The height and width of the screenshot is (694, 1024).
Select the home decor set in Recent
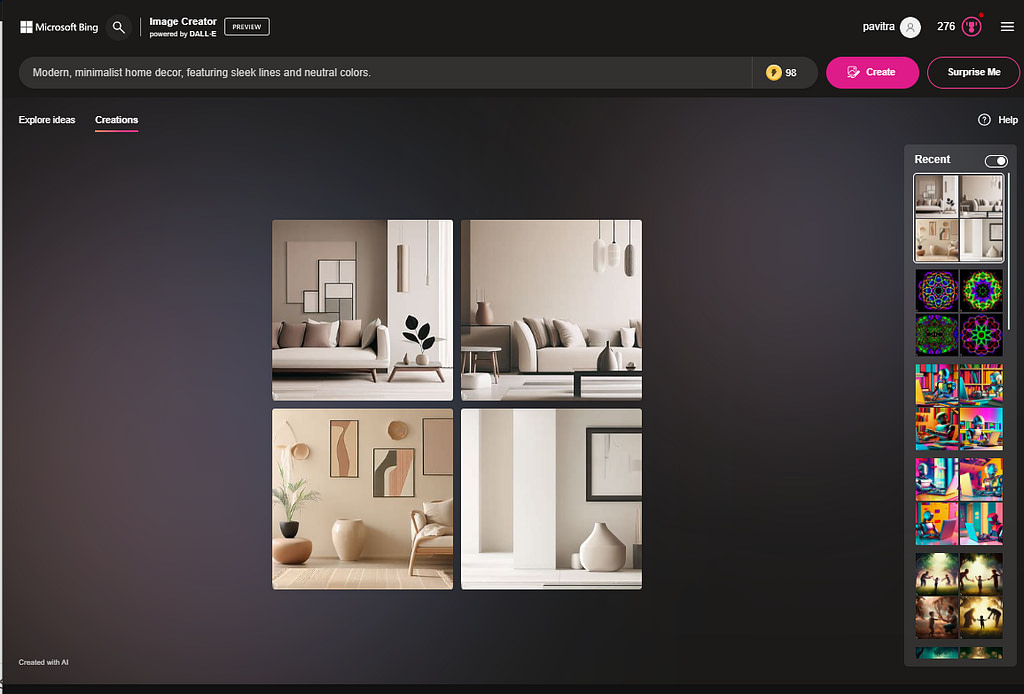point(959,218)
